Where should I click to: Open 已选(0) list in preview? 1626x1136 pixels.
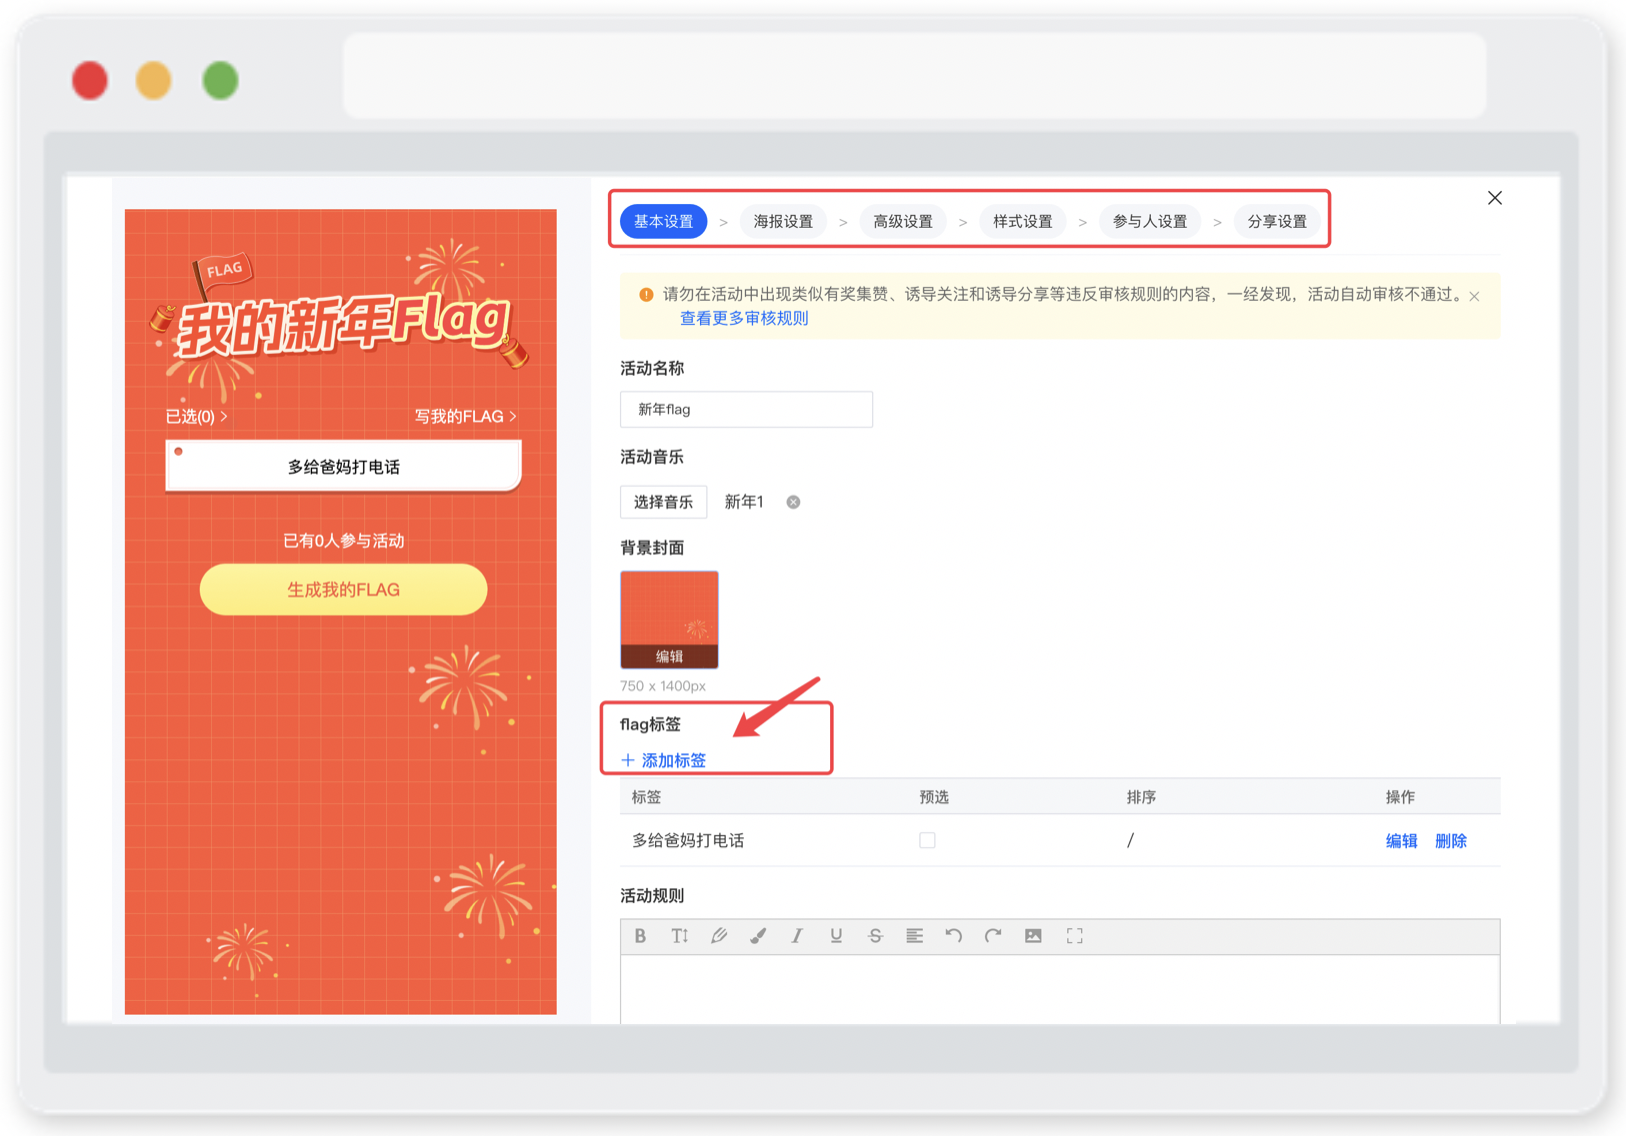tap(196, 416)
